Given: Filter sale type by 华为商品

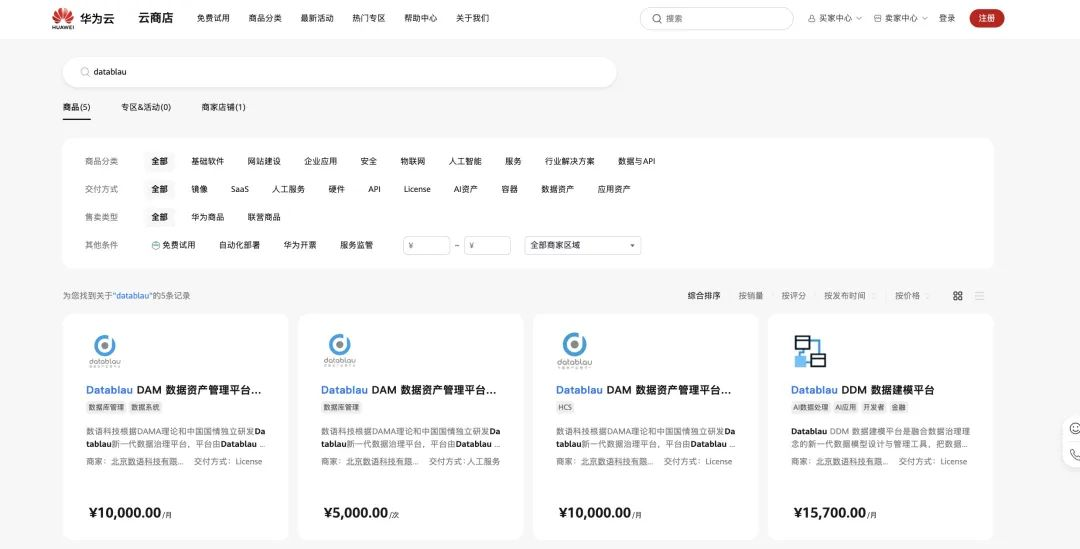Looking at the screenshot, I should coord(207,217).
